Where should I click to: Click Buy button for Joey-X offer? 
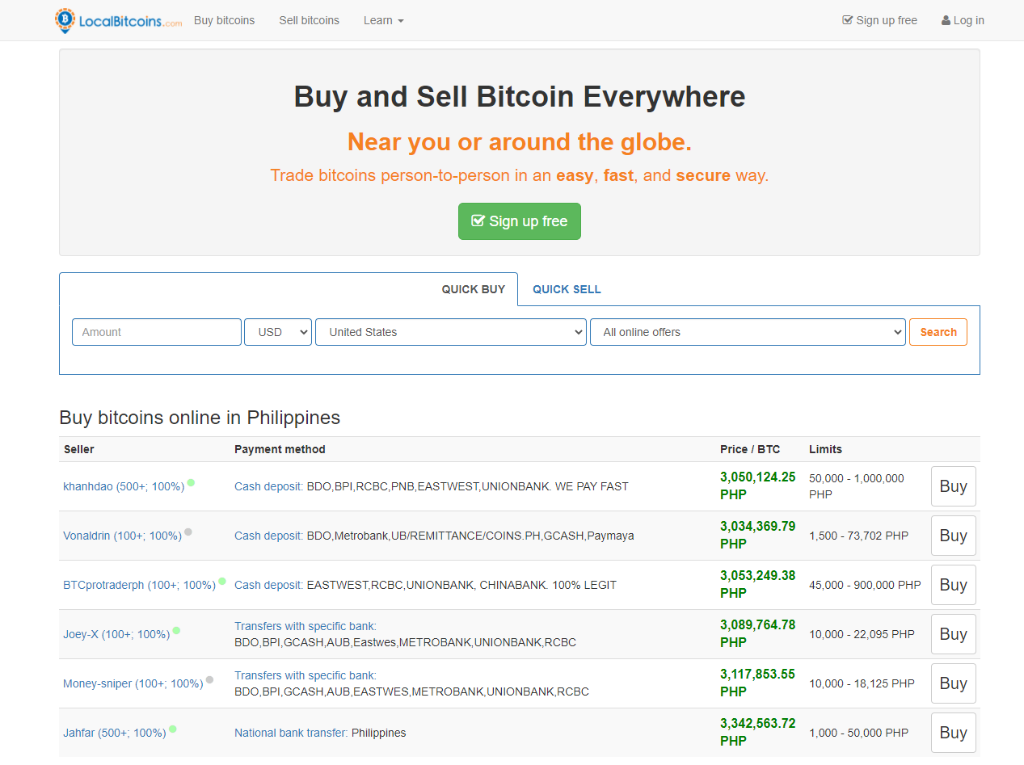(953, 634)
